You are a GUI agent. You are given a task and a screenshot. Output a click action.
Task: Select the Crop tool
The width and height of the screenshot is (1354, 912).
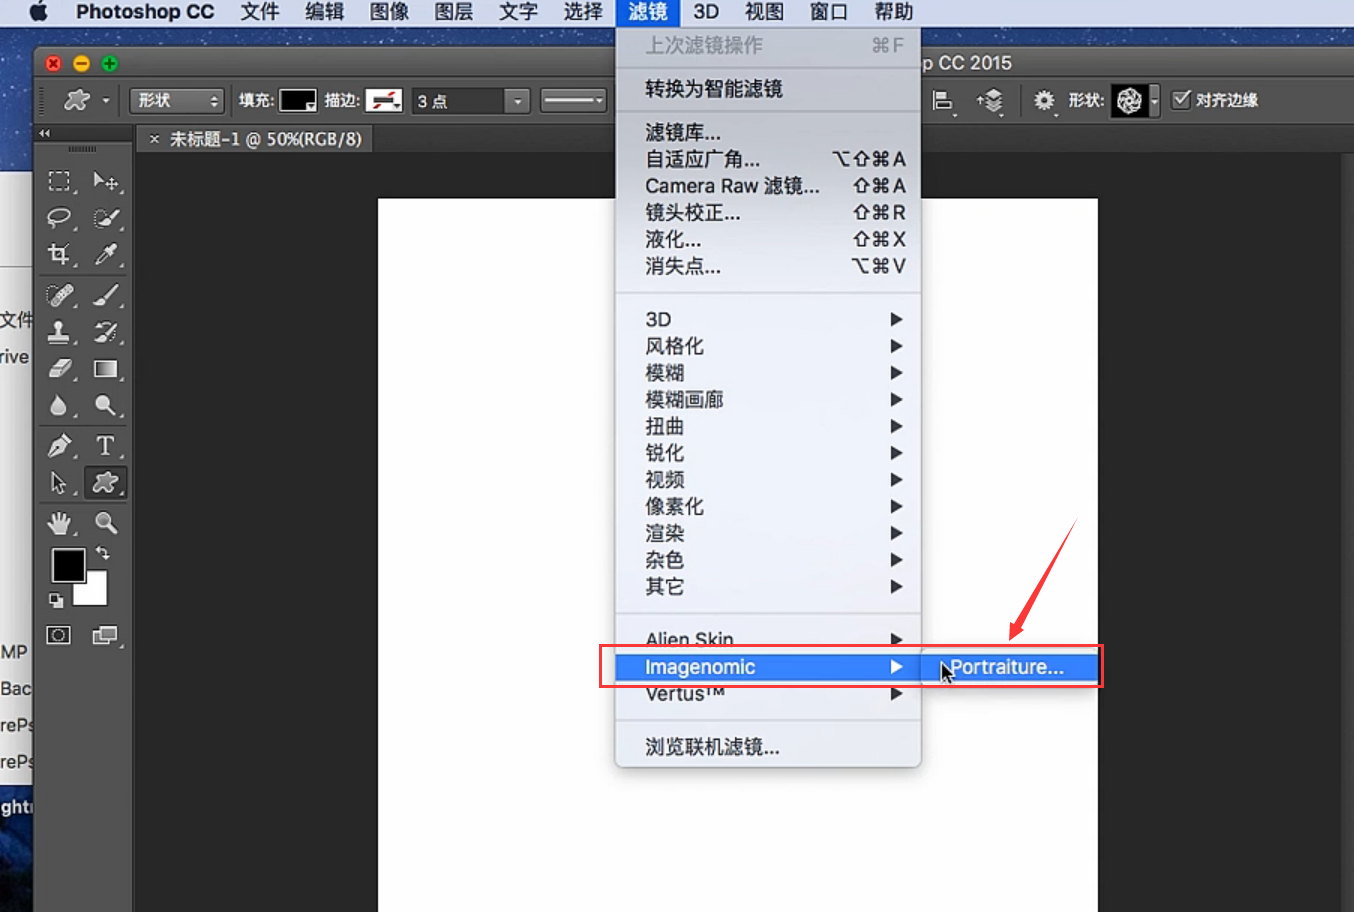point(59,254)
